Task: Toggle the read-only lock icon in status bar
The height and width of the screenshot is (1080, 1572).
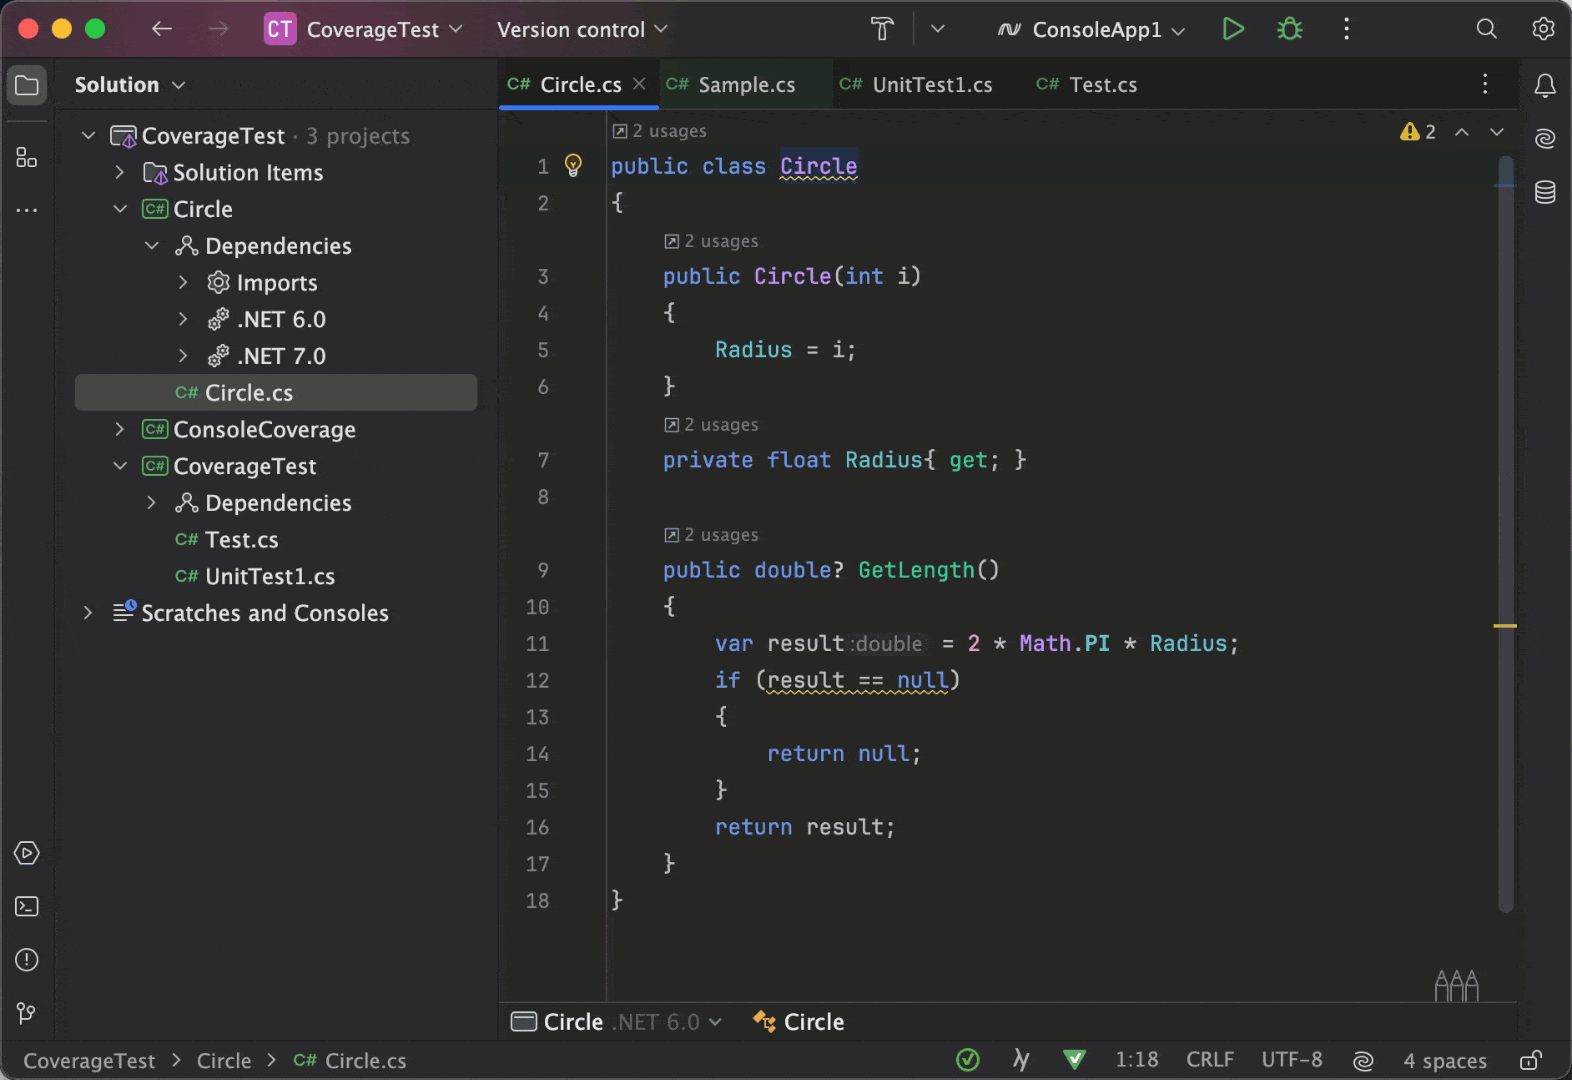Action: (1530, 1060)
